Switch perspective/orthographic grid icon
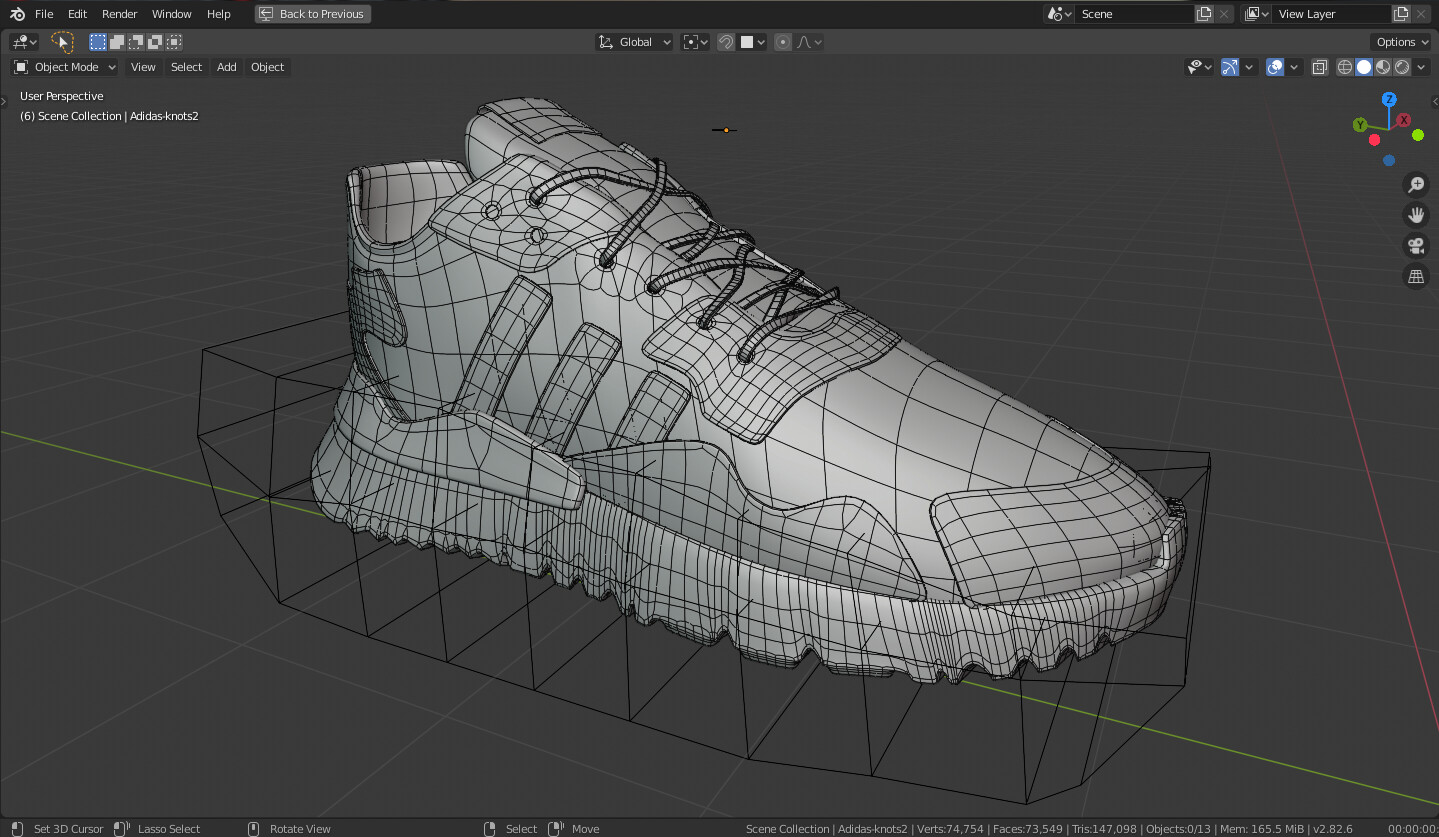1439x837 pixels. [1416, 277]
